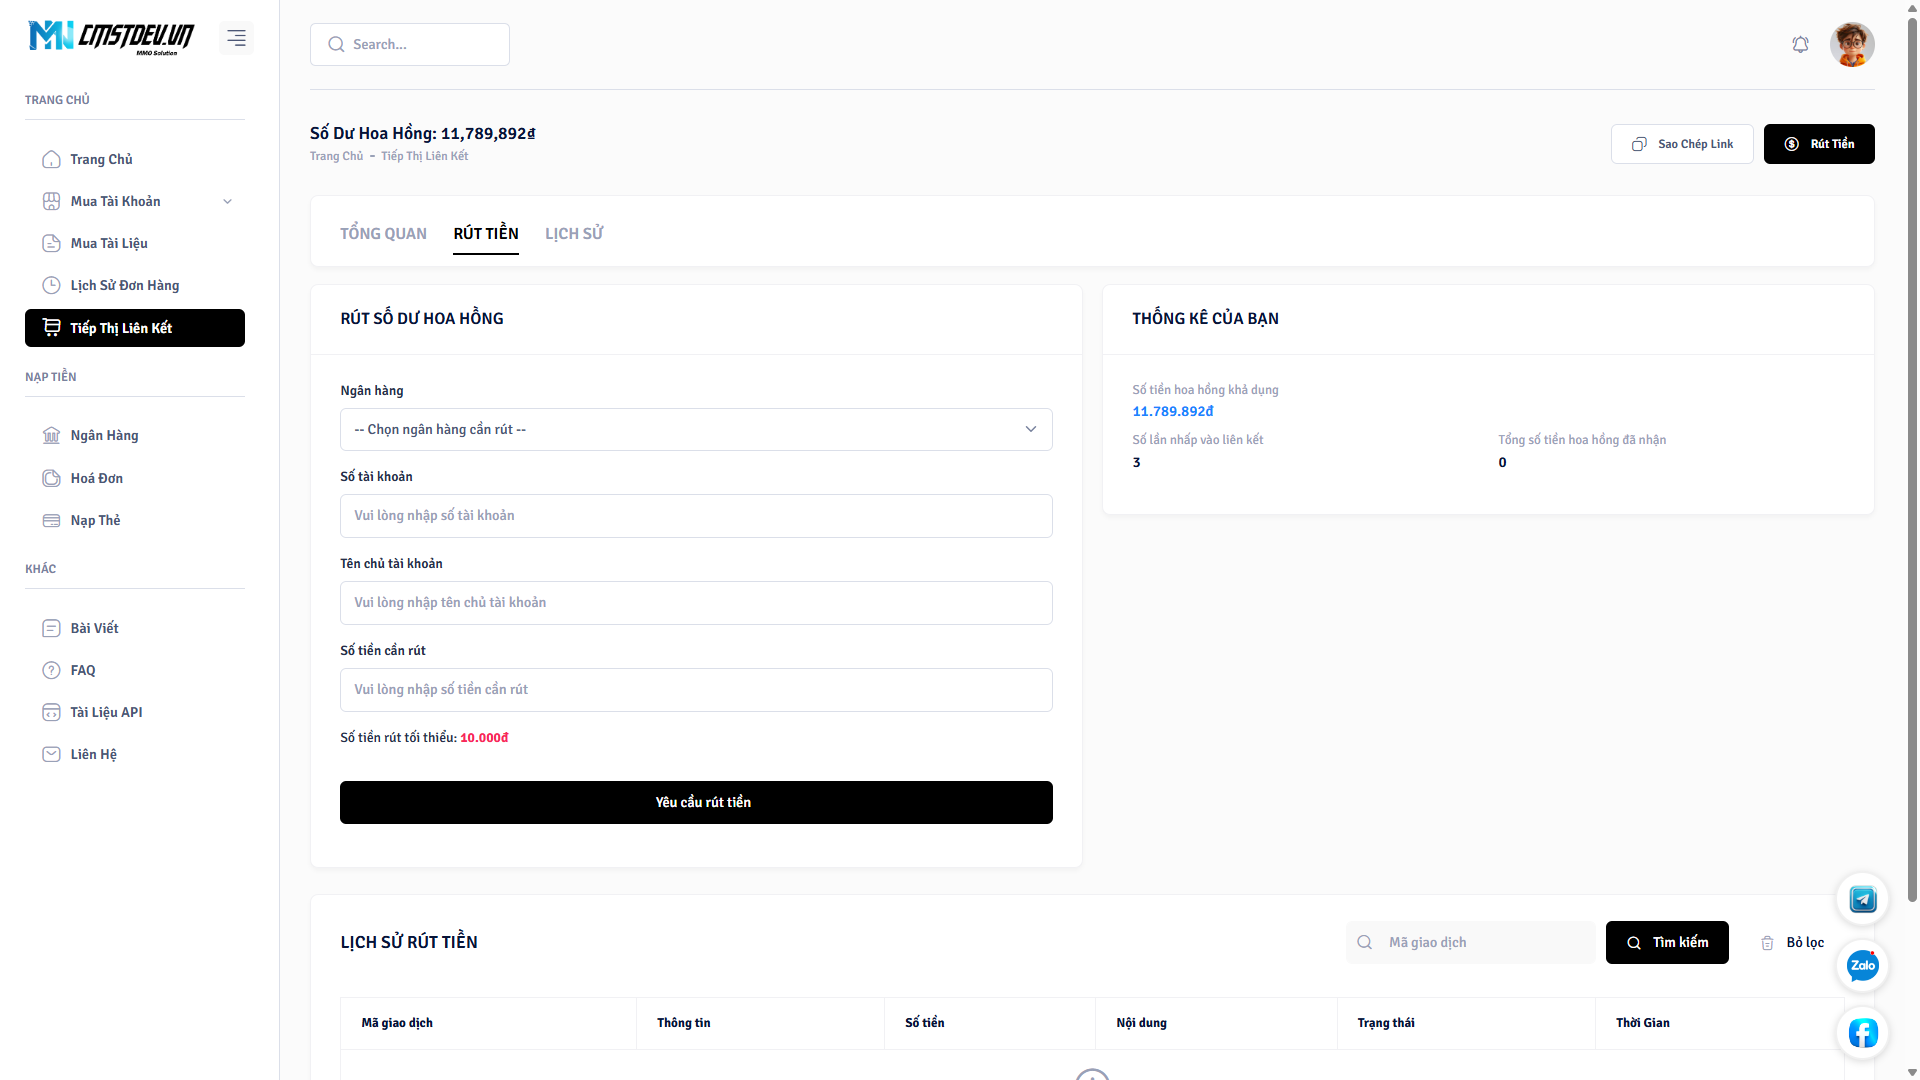Image resolution: width=1920 pixels, height=1080 pixels.
Task: Click the CMSTDEV.VN logo
Action: pyautogui.click(x=112, y=37)
